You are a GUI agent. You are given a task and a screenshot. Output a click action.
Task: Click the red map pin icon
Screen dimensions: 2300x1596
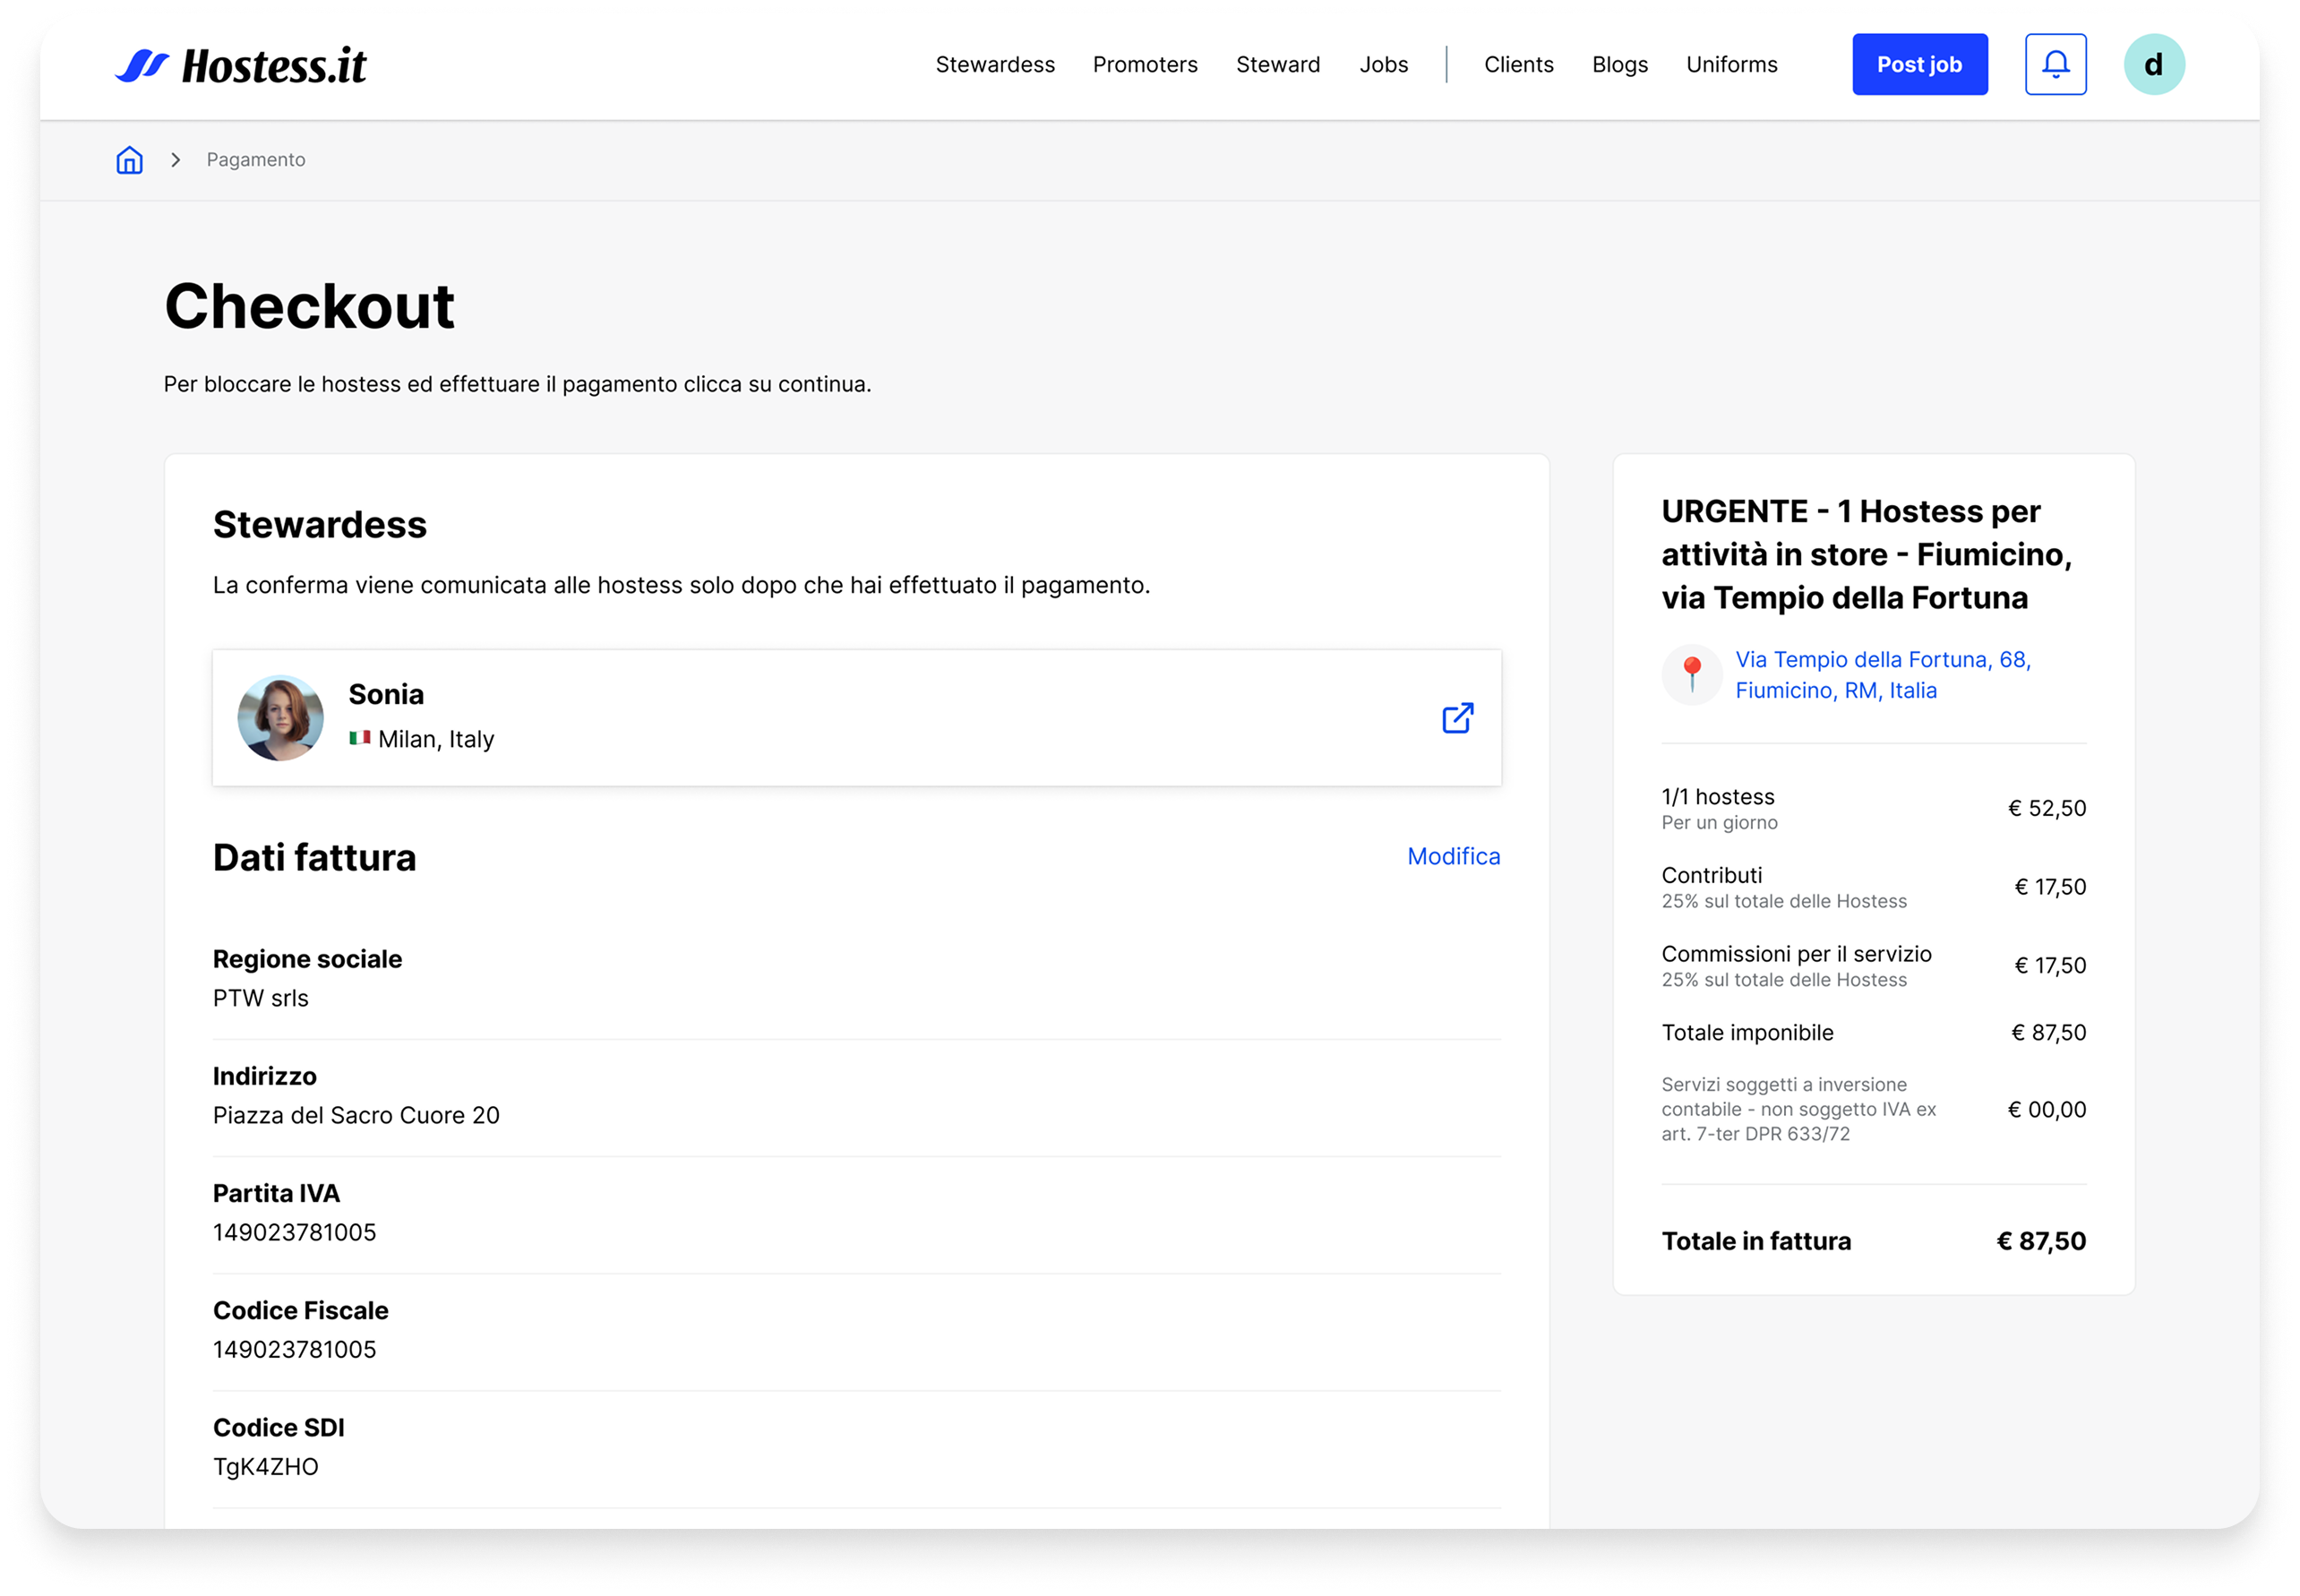coord(1691,674)
